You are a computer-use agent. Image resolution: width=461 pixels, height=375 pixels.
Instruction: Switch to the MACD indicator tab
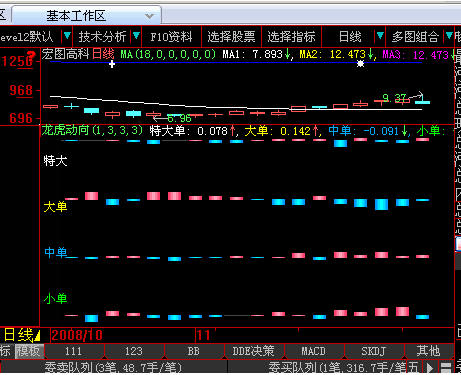point(313,351)
